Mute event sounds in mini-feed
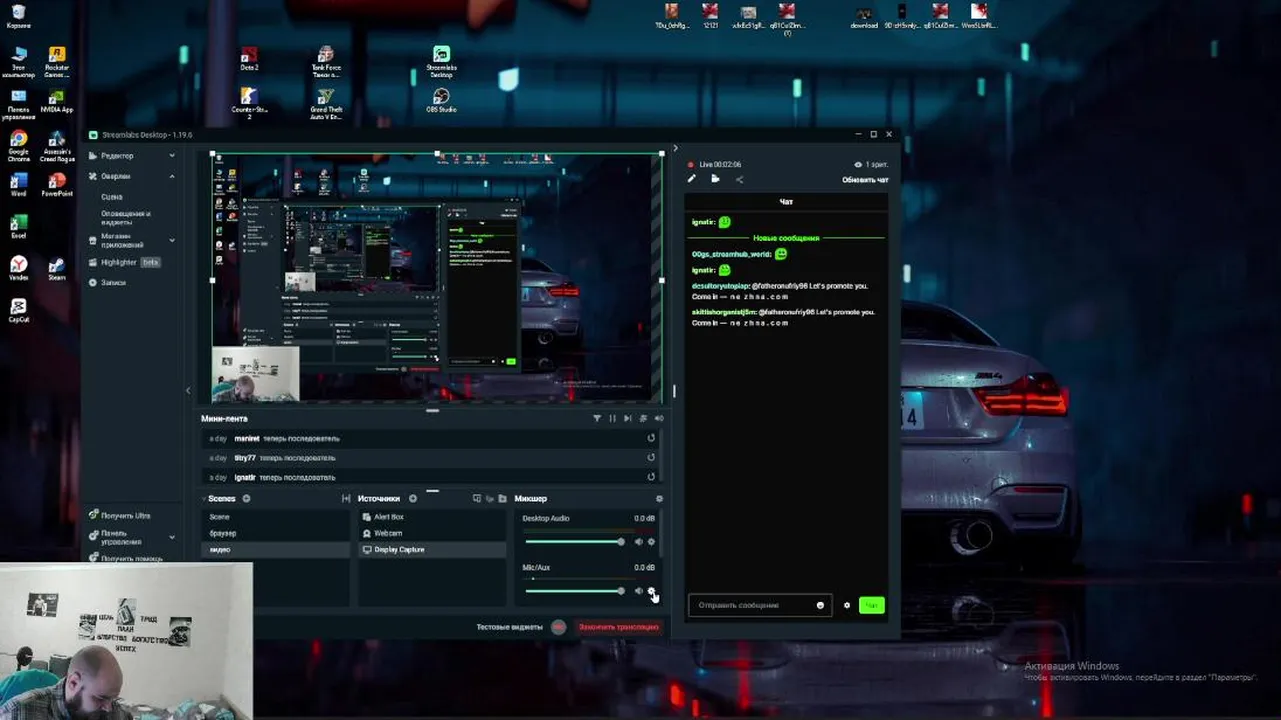This screenshot has width=1281, height=720. click(x=658, y=418)
